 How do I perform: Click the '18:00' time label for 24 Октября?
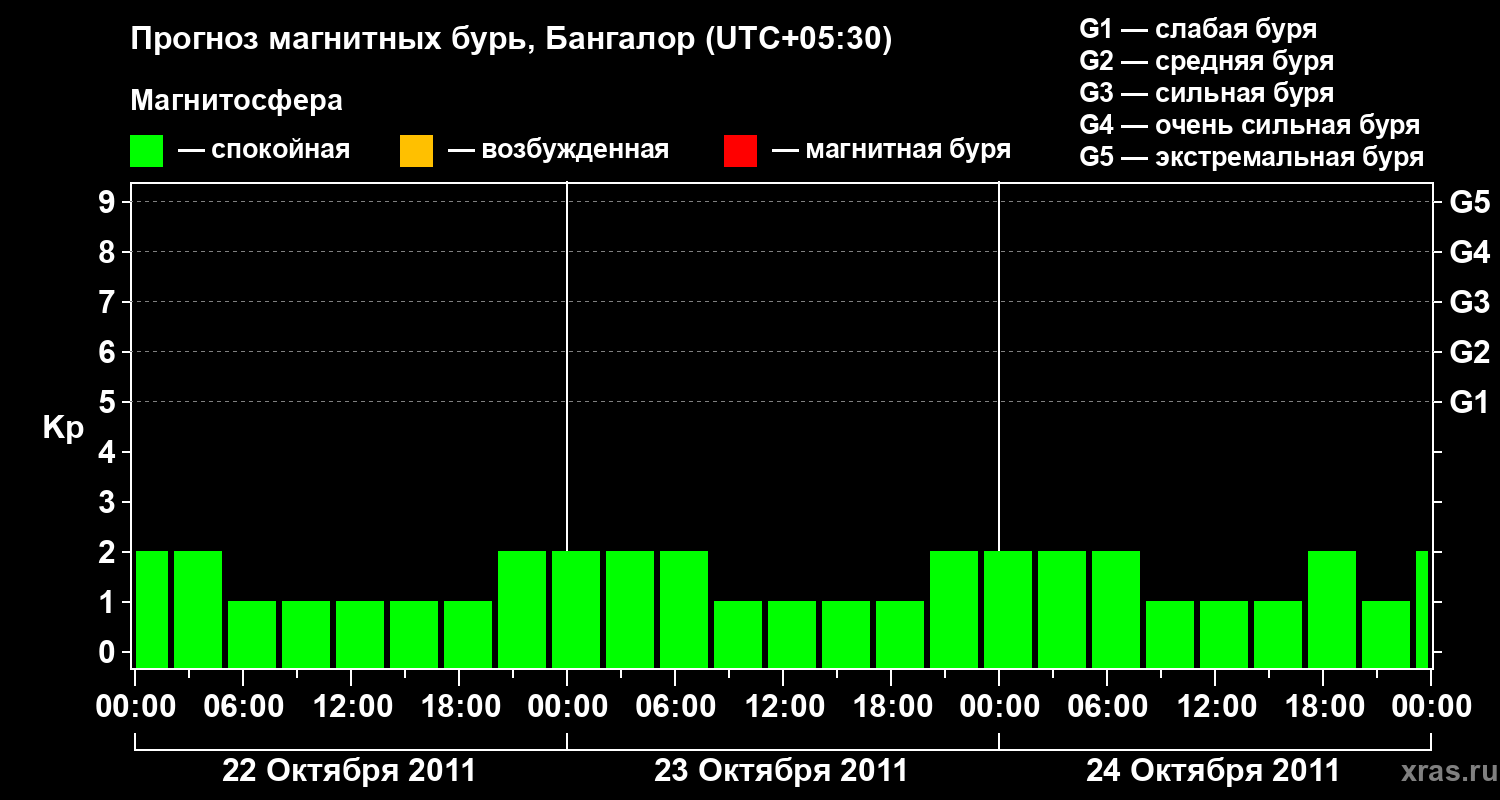pyautogui.click(x=1323, y=707)
